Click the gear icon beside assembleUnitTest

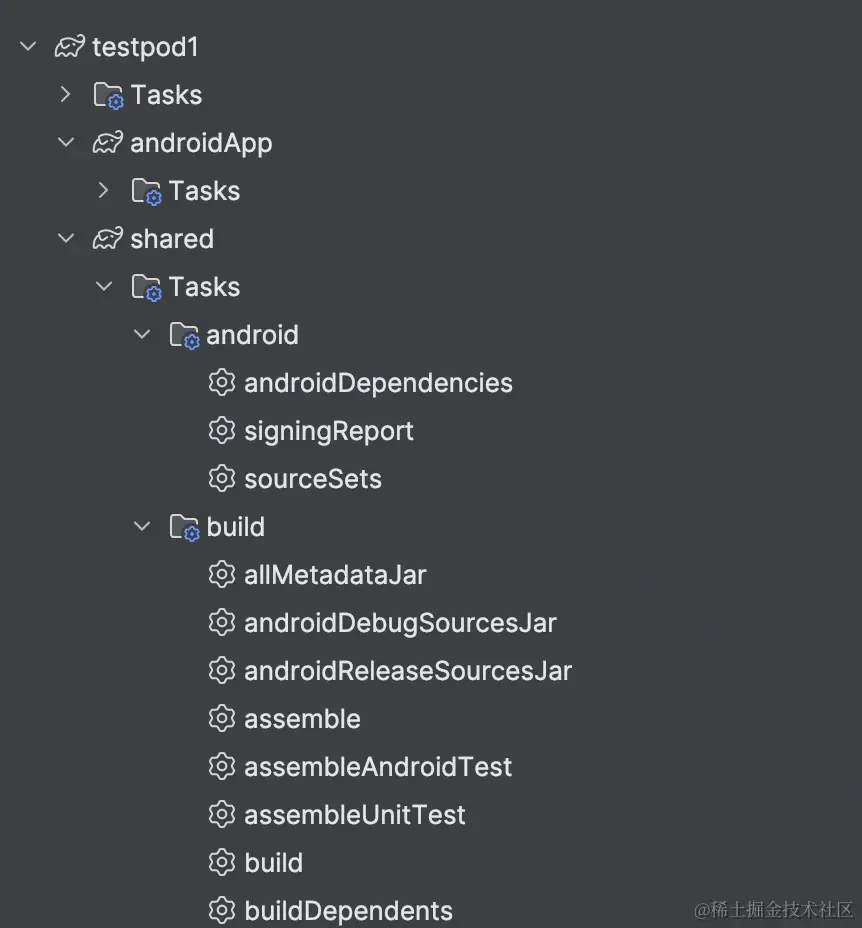point(221,815)
